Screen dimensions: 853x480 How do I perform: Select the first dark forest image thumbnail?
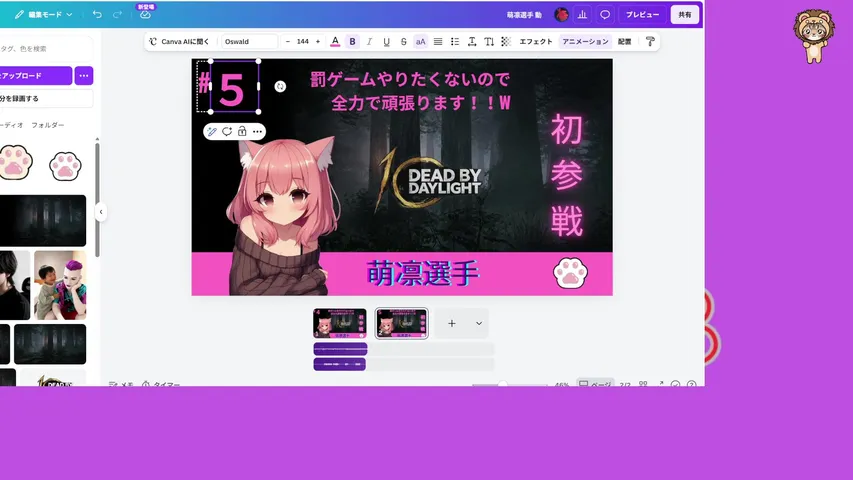click(x=43, y=220)
